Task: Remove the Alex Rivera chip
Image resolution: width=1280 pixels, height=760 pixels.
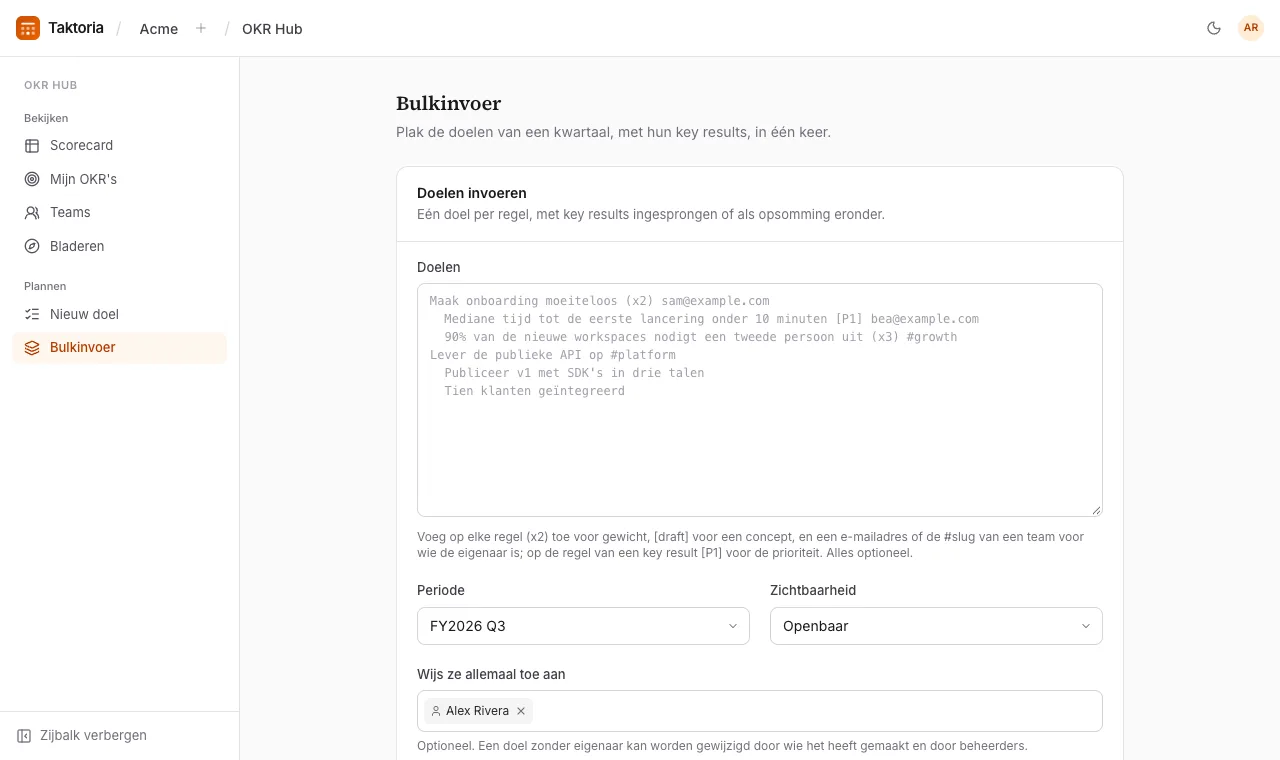Action: [521, 711]
